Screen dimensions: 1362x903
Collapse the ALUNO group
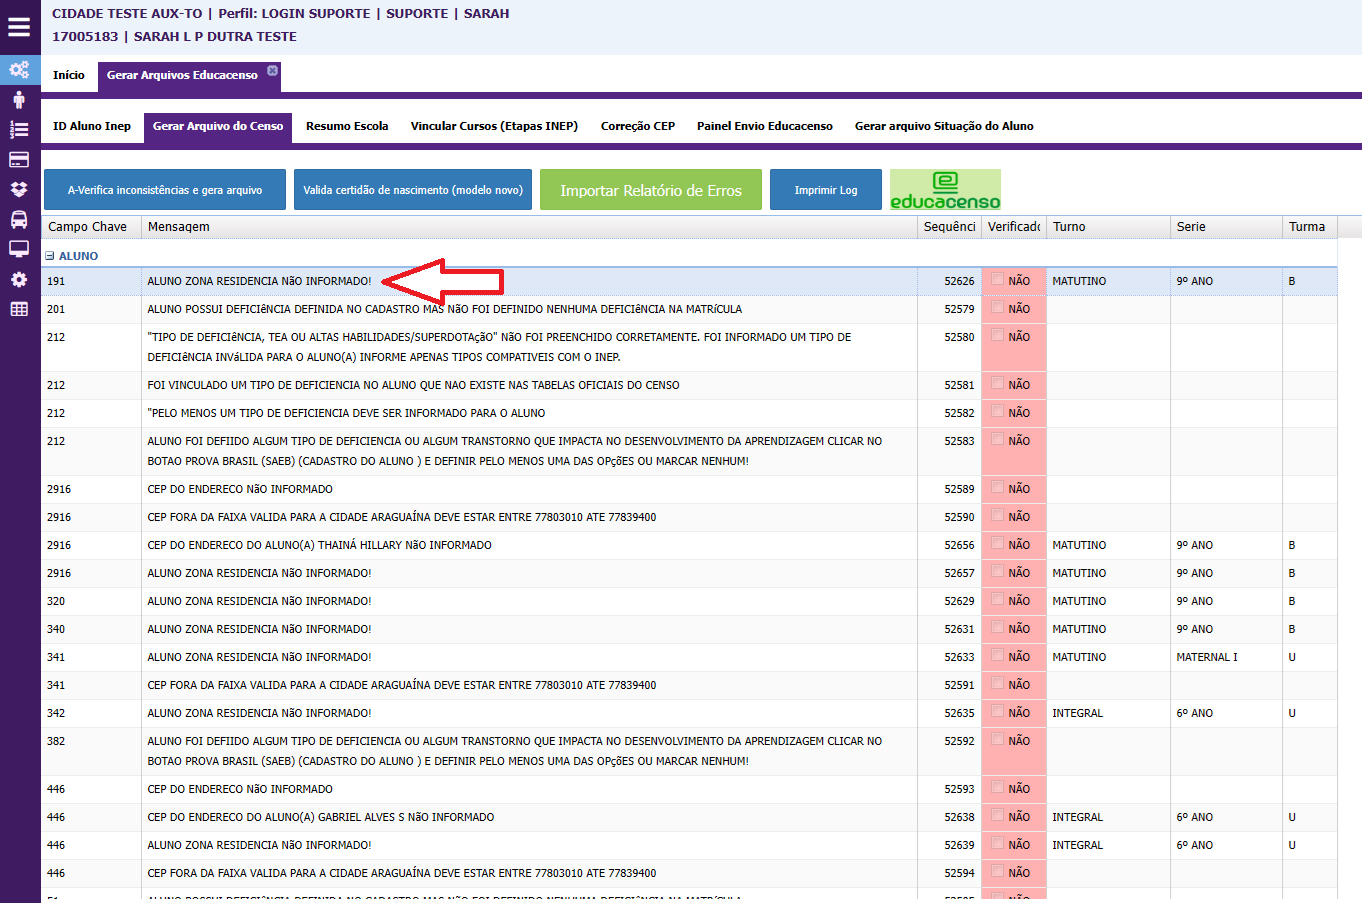point(50,256)
